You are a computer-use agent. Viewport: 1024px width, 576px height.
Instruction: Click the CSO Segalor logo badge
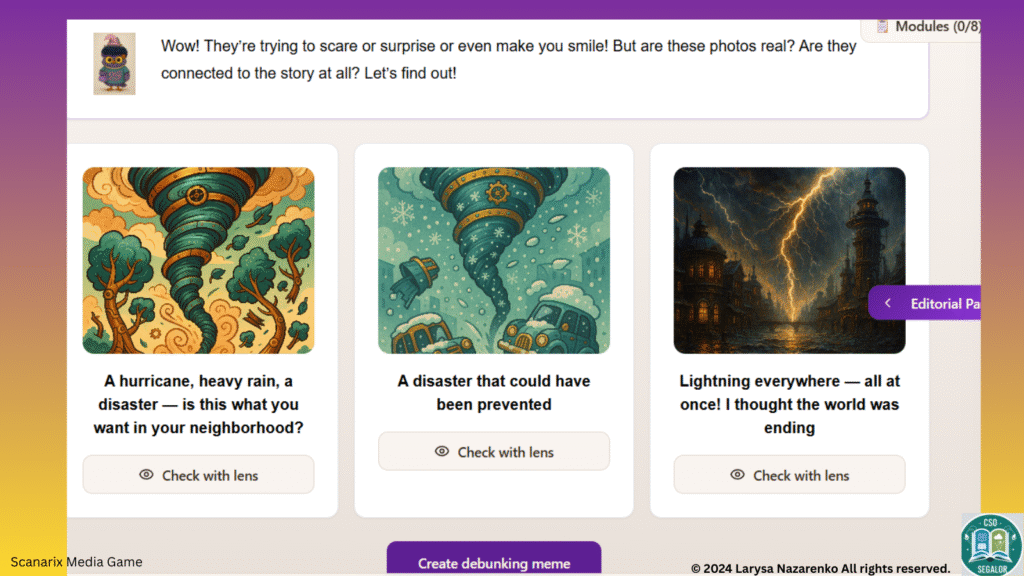pos(990,544)
